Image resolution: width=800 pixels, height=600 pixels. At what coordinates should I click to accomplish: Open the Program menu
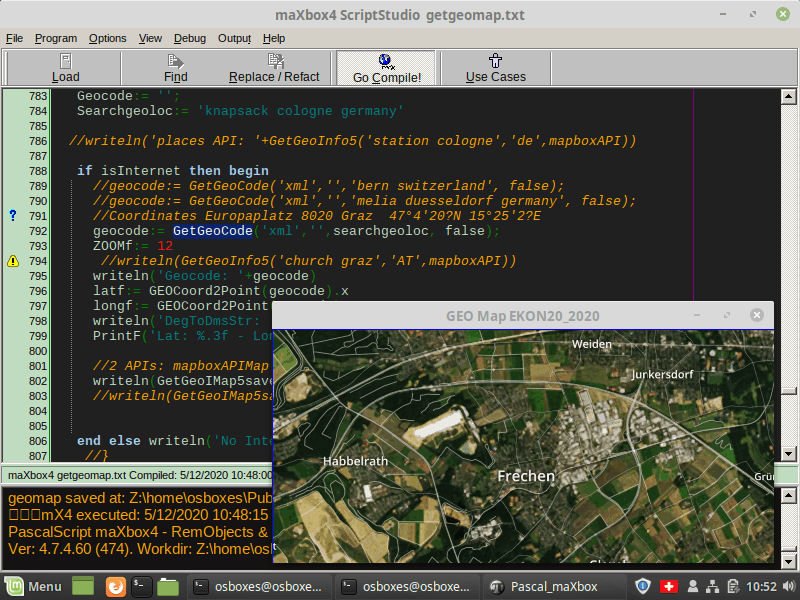pyautogui.click(x=56, y=38)
